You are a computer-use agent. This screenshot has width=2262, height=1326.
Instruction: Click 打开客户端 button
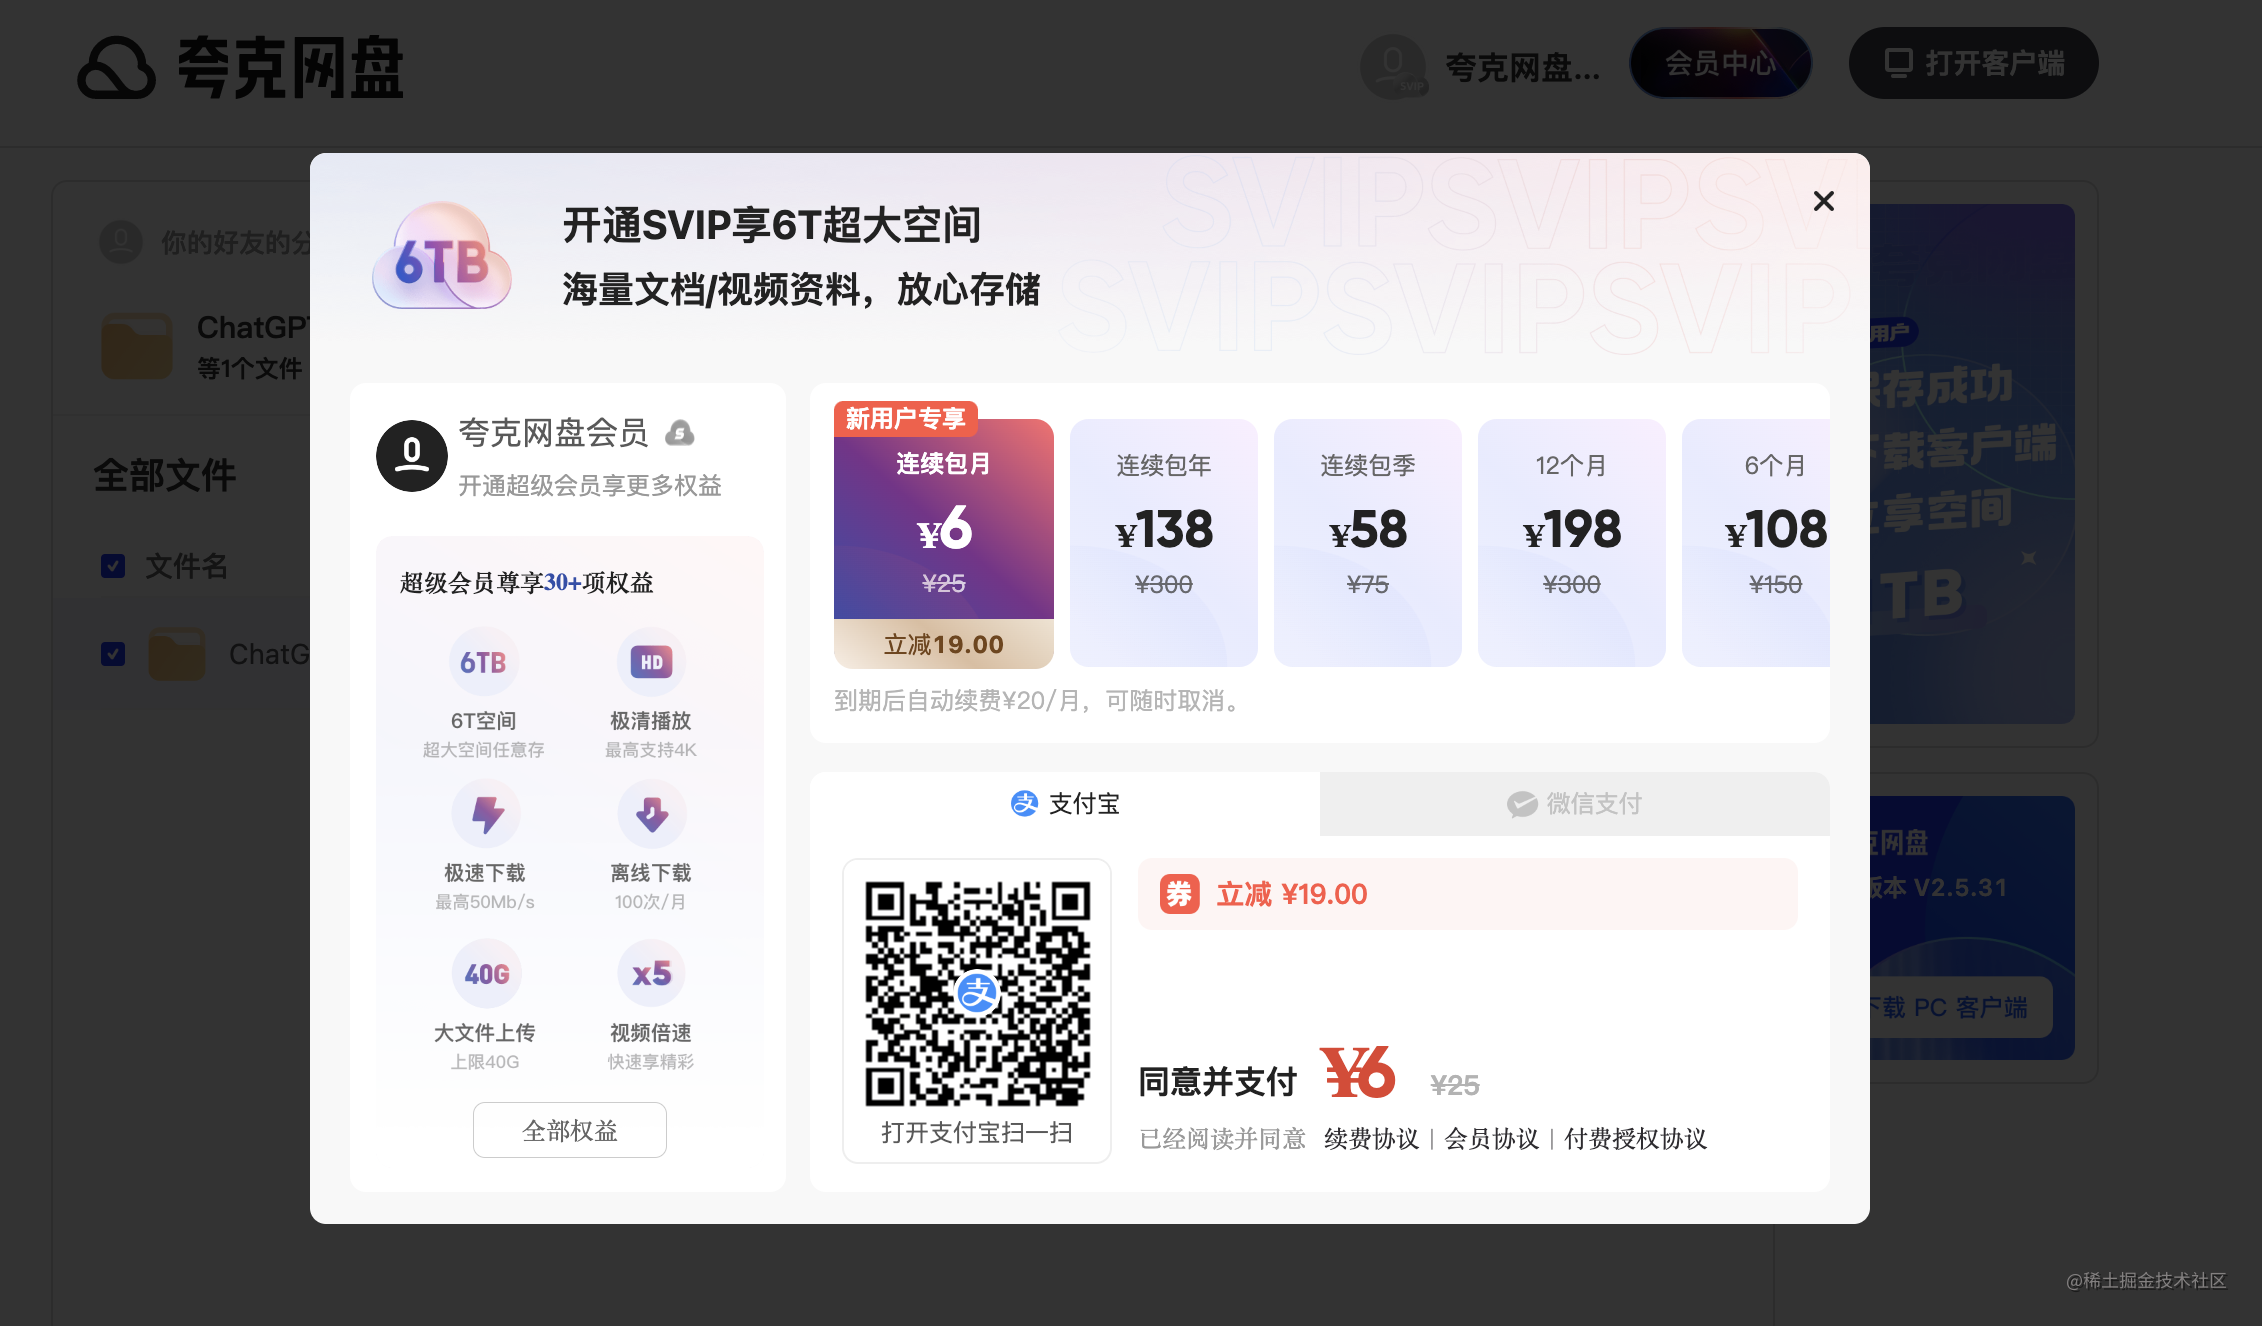[1973, 63]
